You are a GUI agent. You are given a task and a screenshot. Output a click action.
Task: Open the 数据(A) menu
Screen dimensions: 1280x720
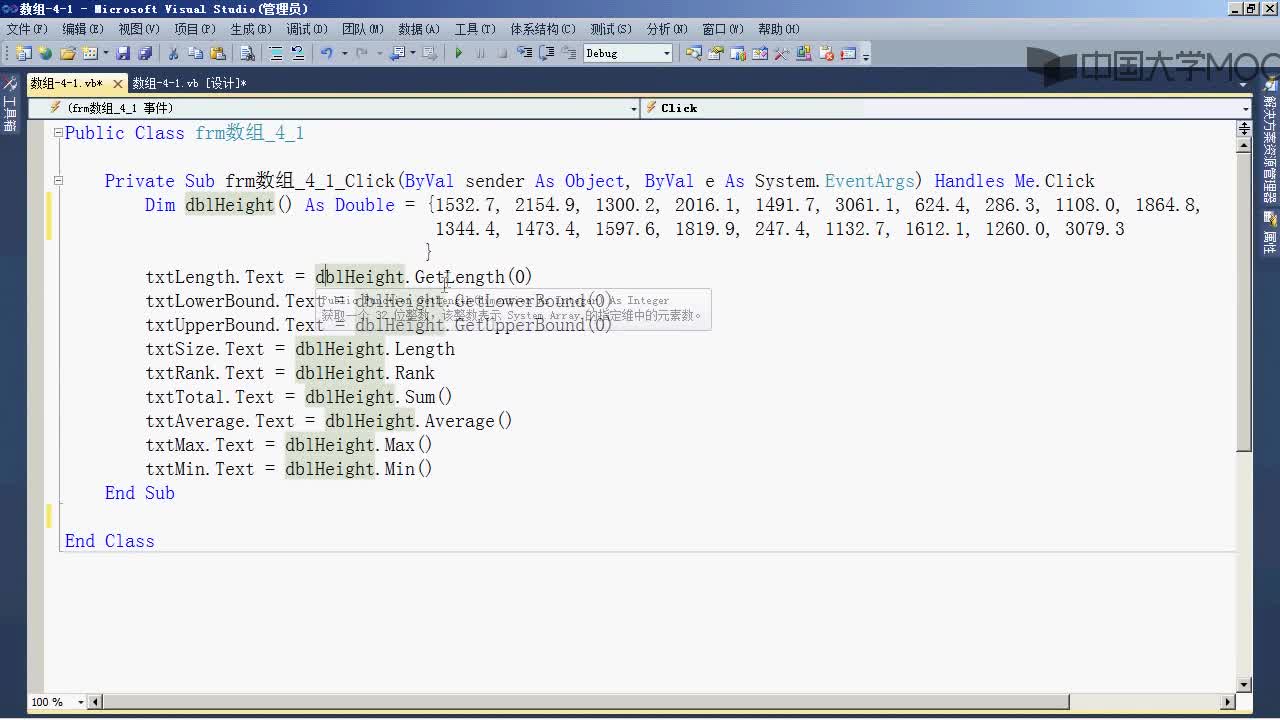(x=419, y=29)
